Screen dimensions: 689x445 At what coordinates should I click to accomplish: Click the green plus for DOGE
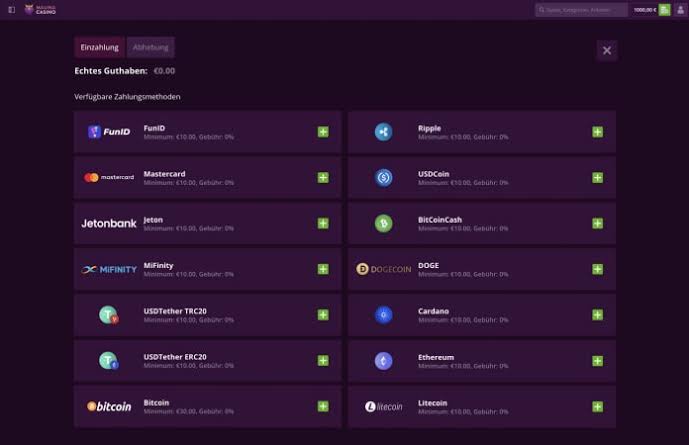[598, 269]
